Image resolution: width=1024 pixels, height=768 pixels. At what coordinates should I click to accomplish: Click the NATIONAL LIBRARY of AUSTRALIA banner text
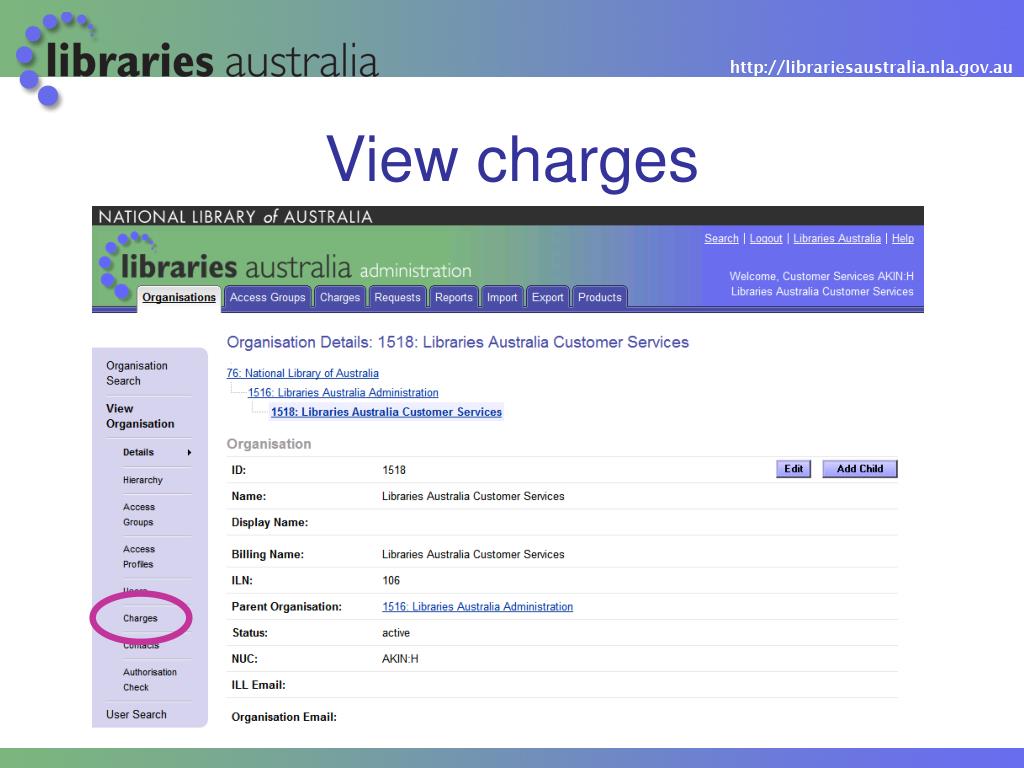[x=235, y=217]
